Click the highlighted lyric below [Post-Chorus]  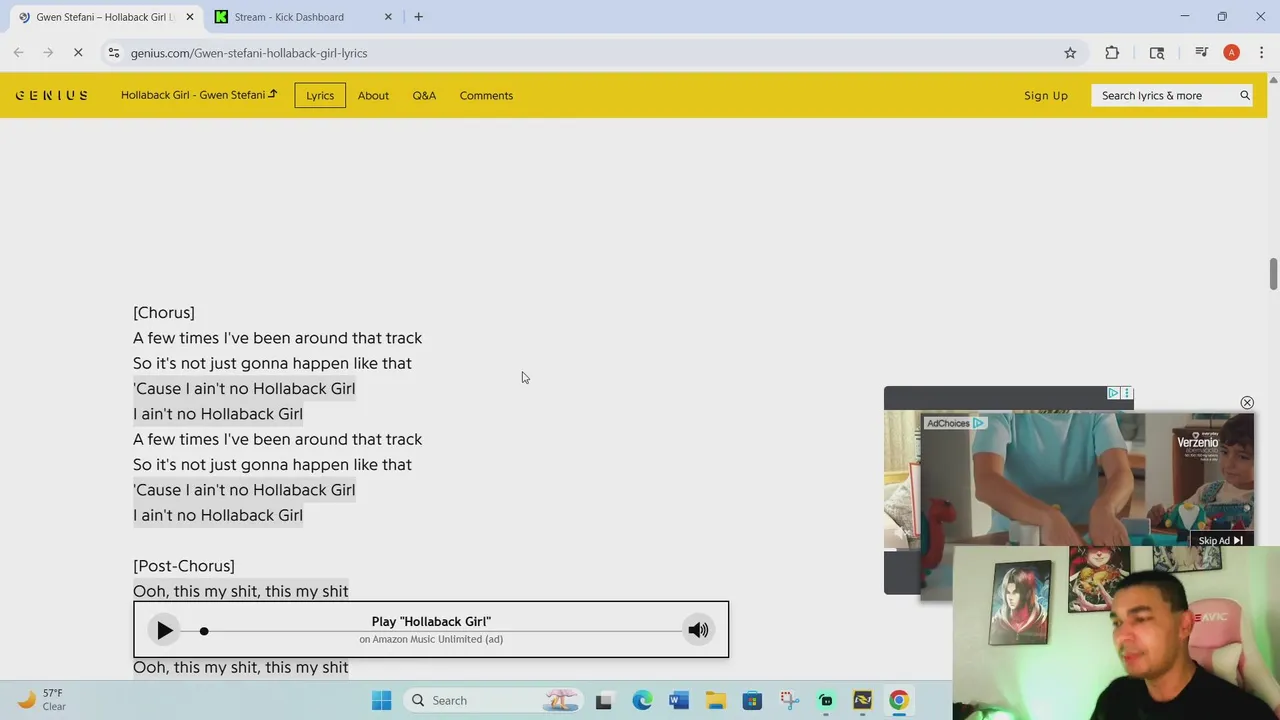(x=241, y=591)
